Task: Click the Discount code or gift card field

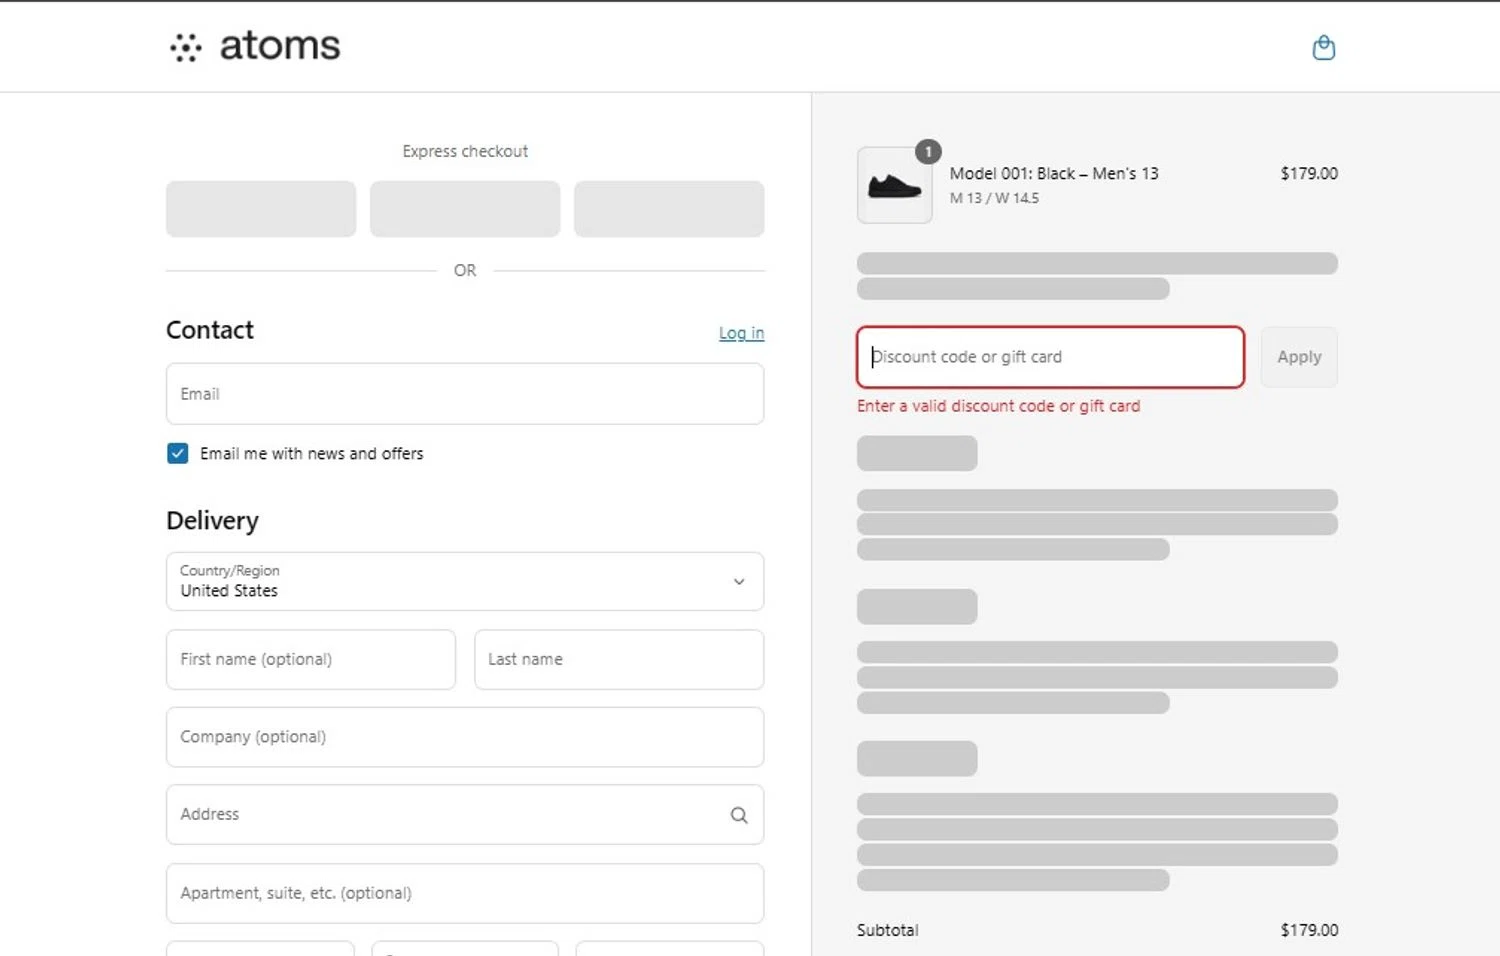Action: point(1050,357)
